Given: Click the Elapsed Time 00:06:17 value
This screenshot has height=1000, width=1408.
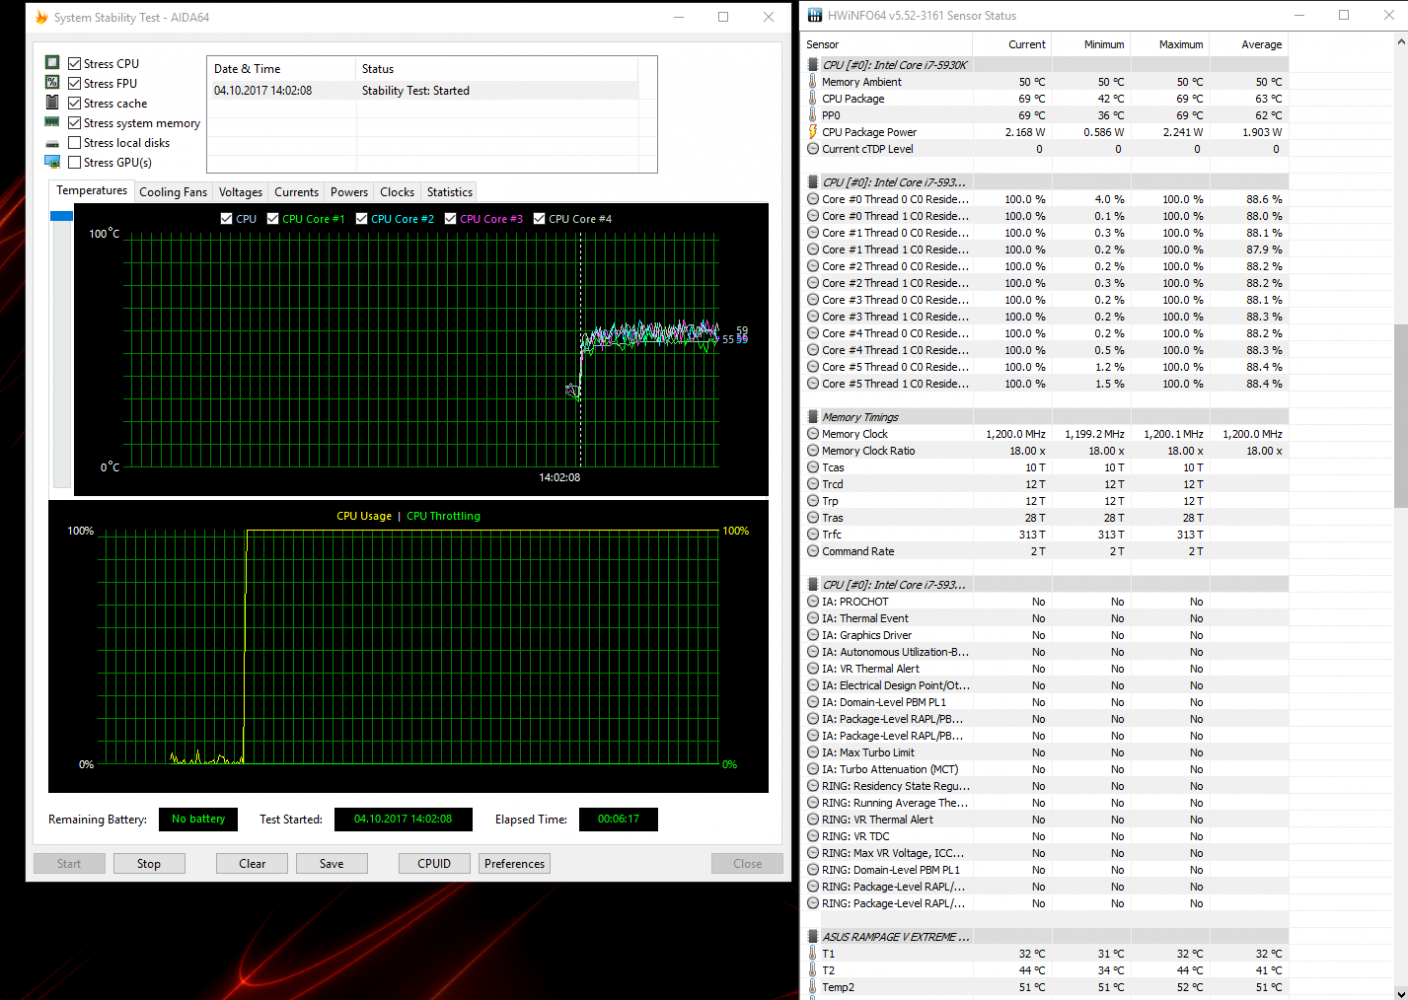Looking at the screenshot, I should coord(618,819).
